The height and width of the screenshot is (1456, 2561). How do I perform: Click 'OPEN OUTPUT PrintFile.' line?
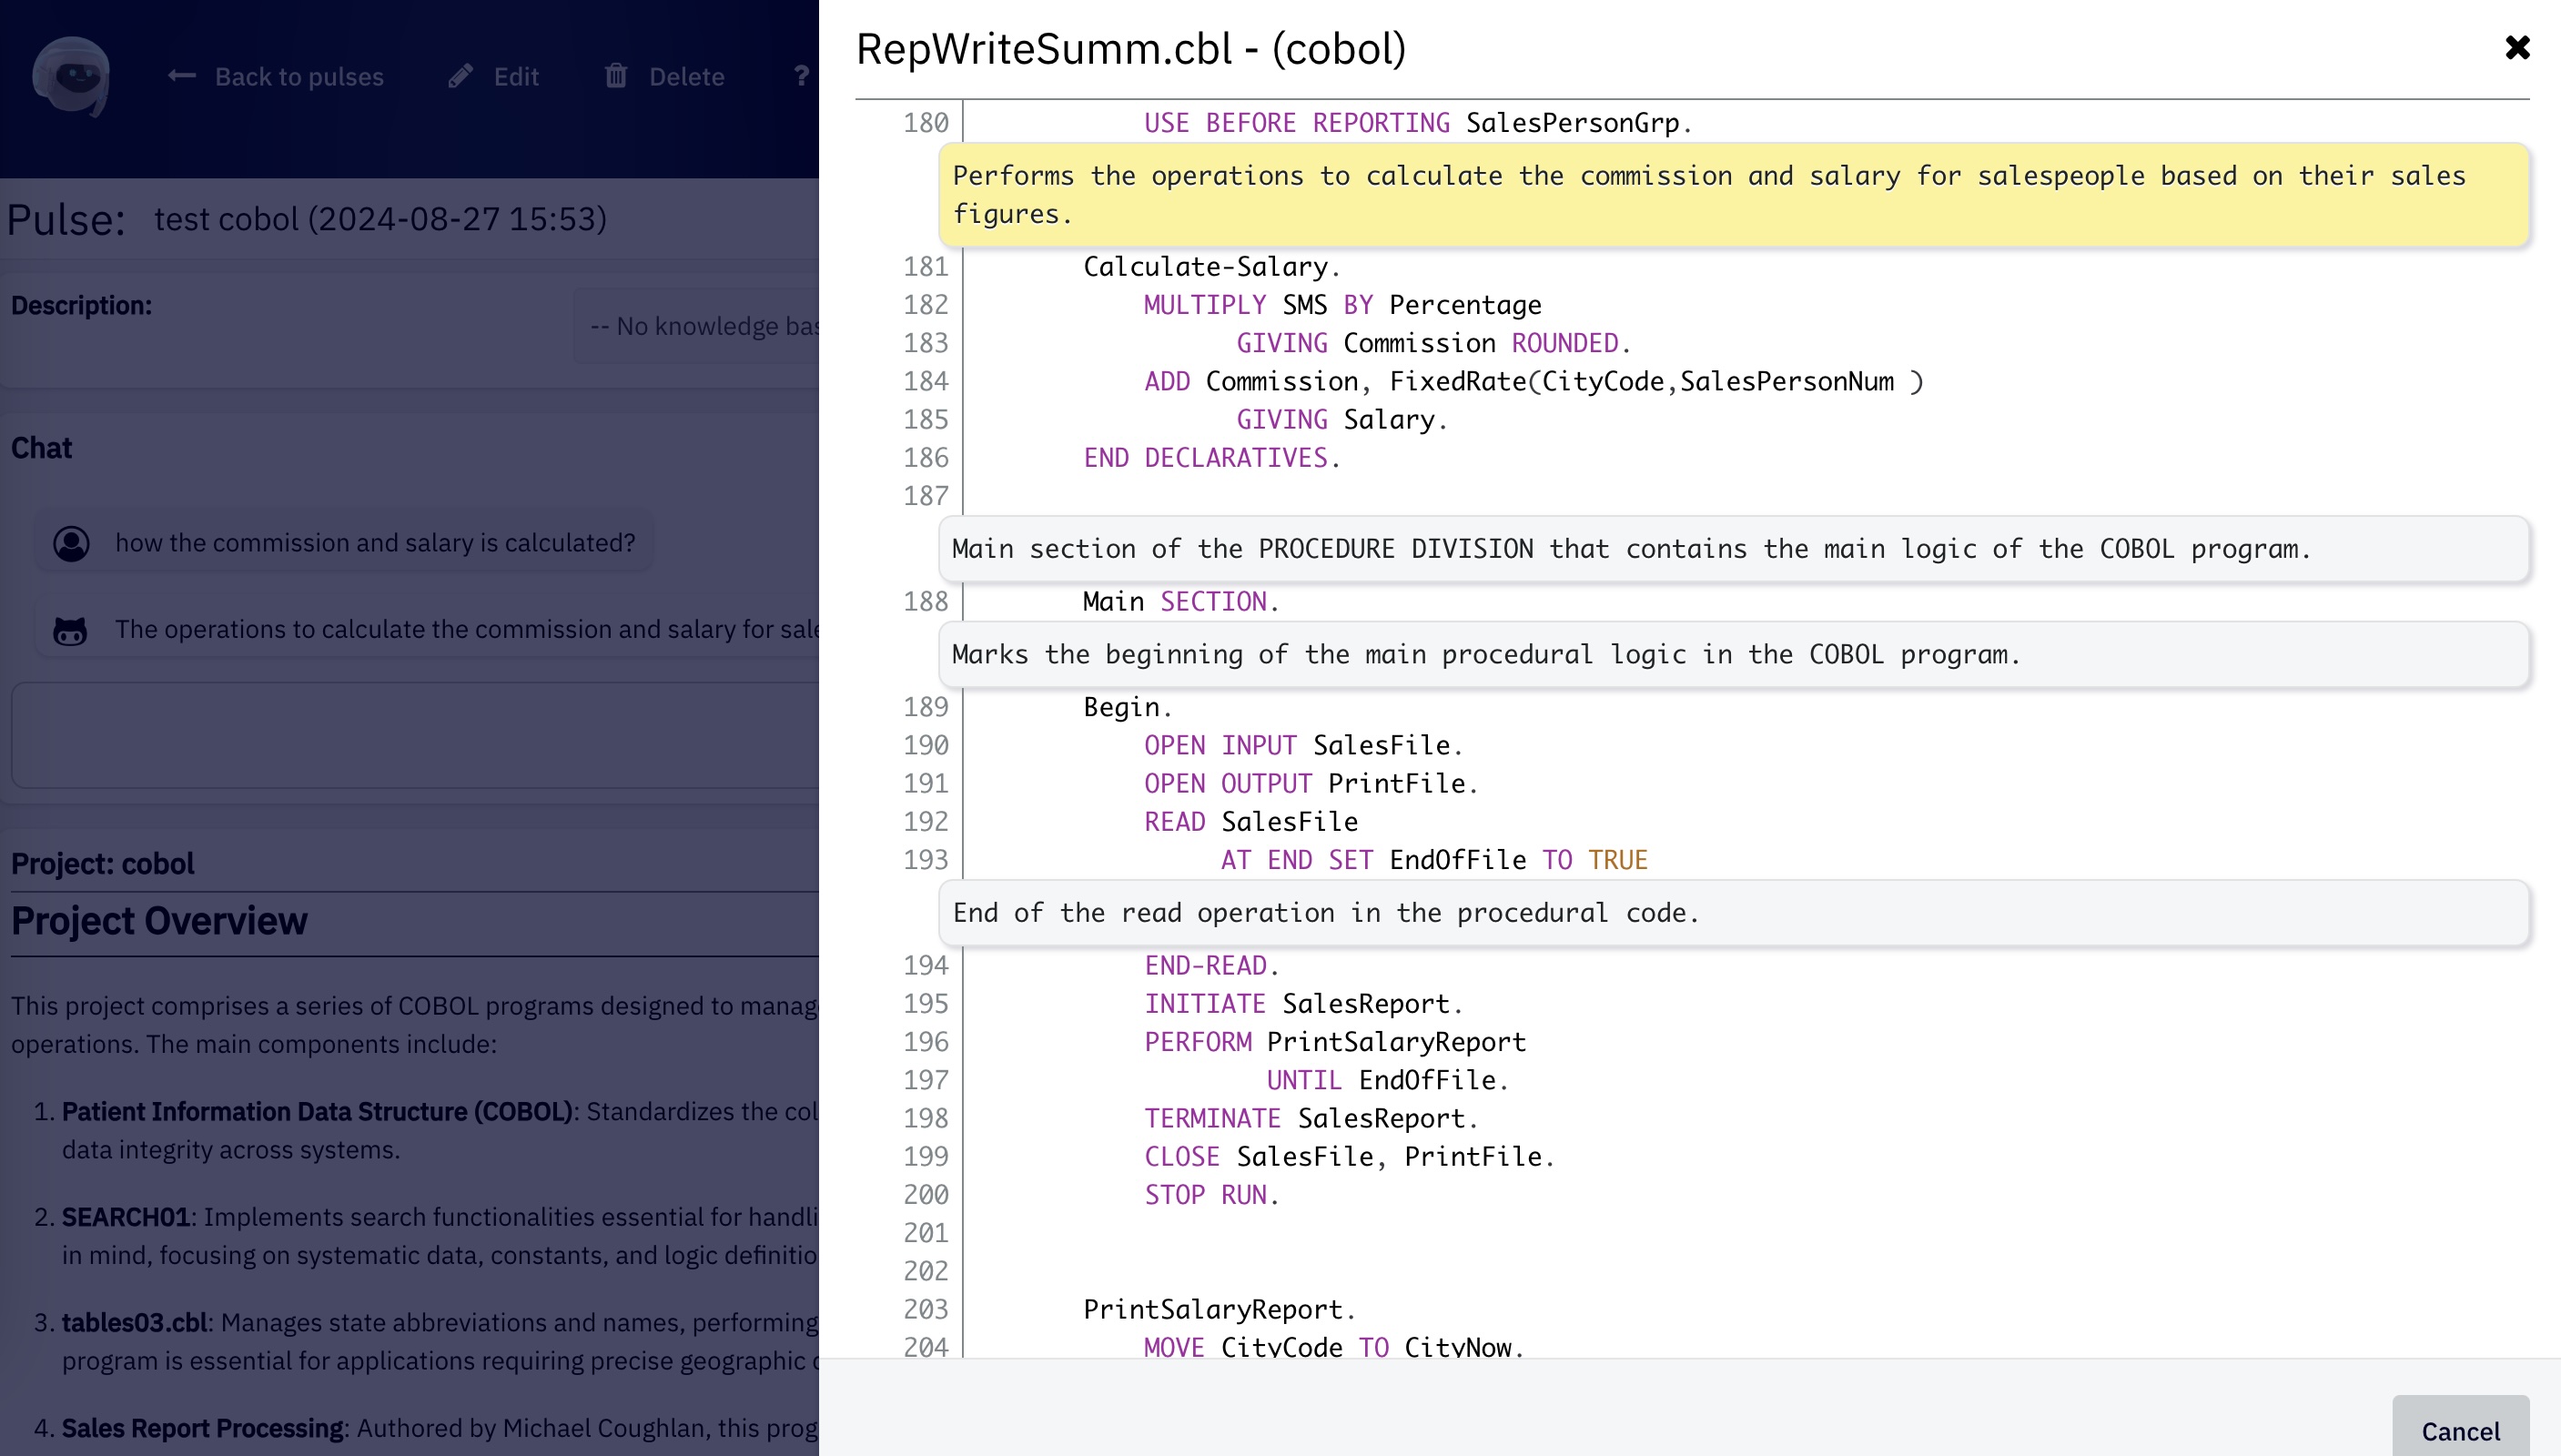(1311, 783)
